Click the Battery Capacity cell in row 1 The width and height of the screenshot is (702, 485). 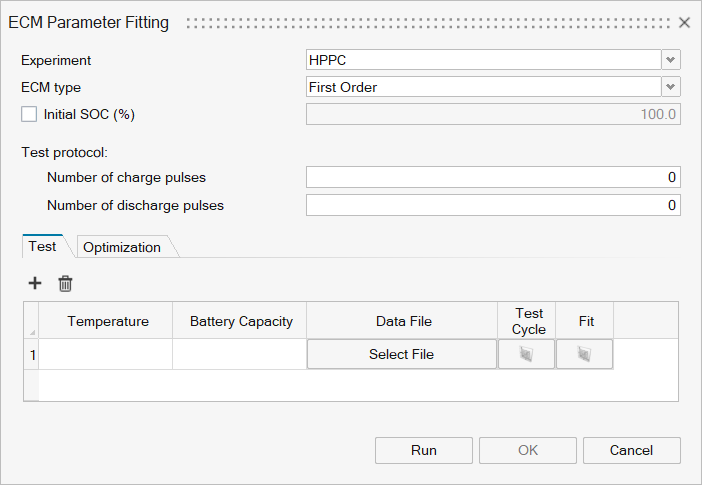[x=240, y=354]
